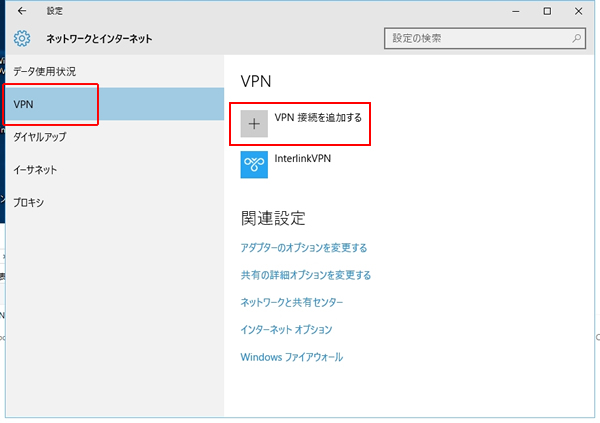
Task: Open データ使用状況 in the sidebar
Action: click(x=45, y=71)
